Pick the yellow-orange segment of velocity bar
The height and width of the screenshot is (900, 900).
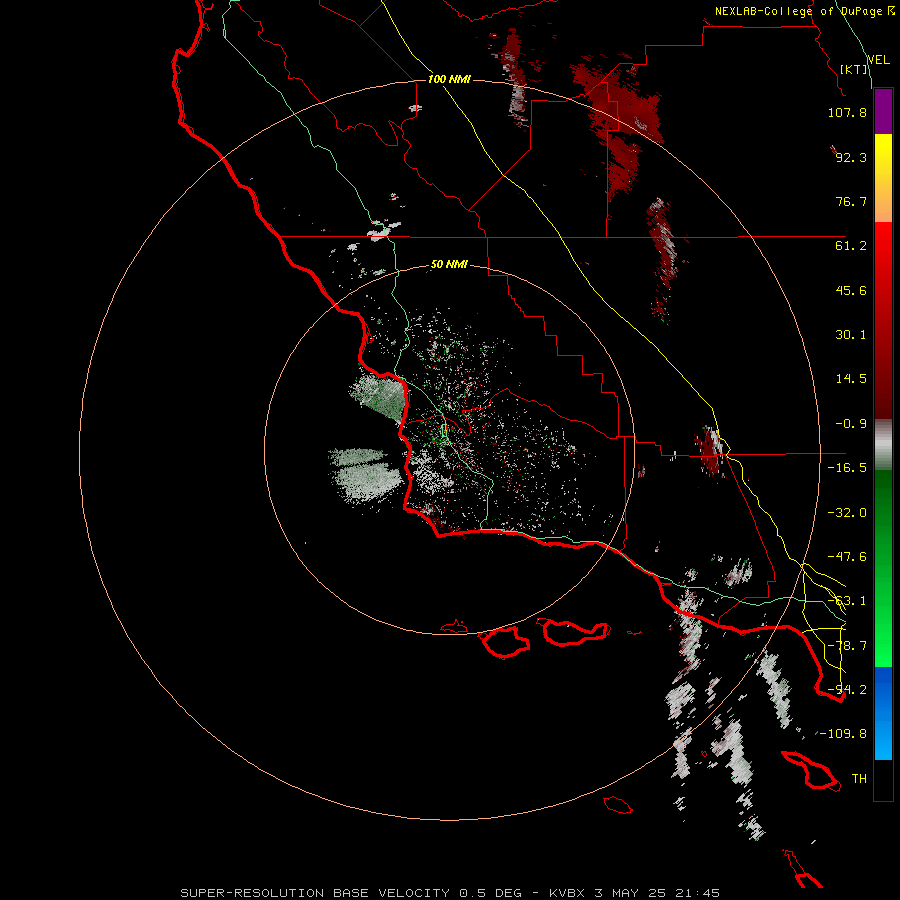pyautogui.click(x=883, y=178)
